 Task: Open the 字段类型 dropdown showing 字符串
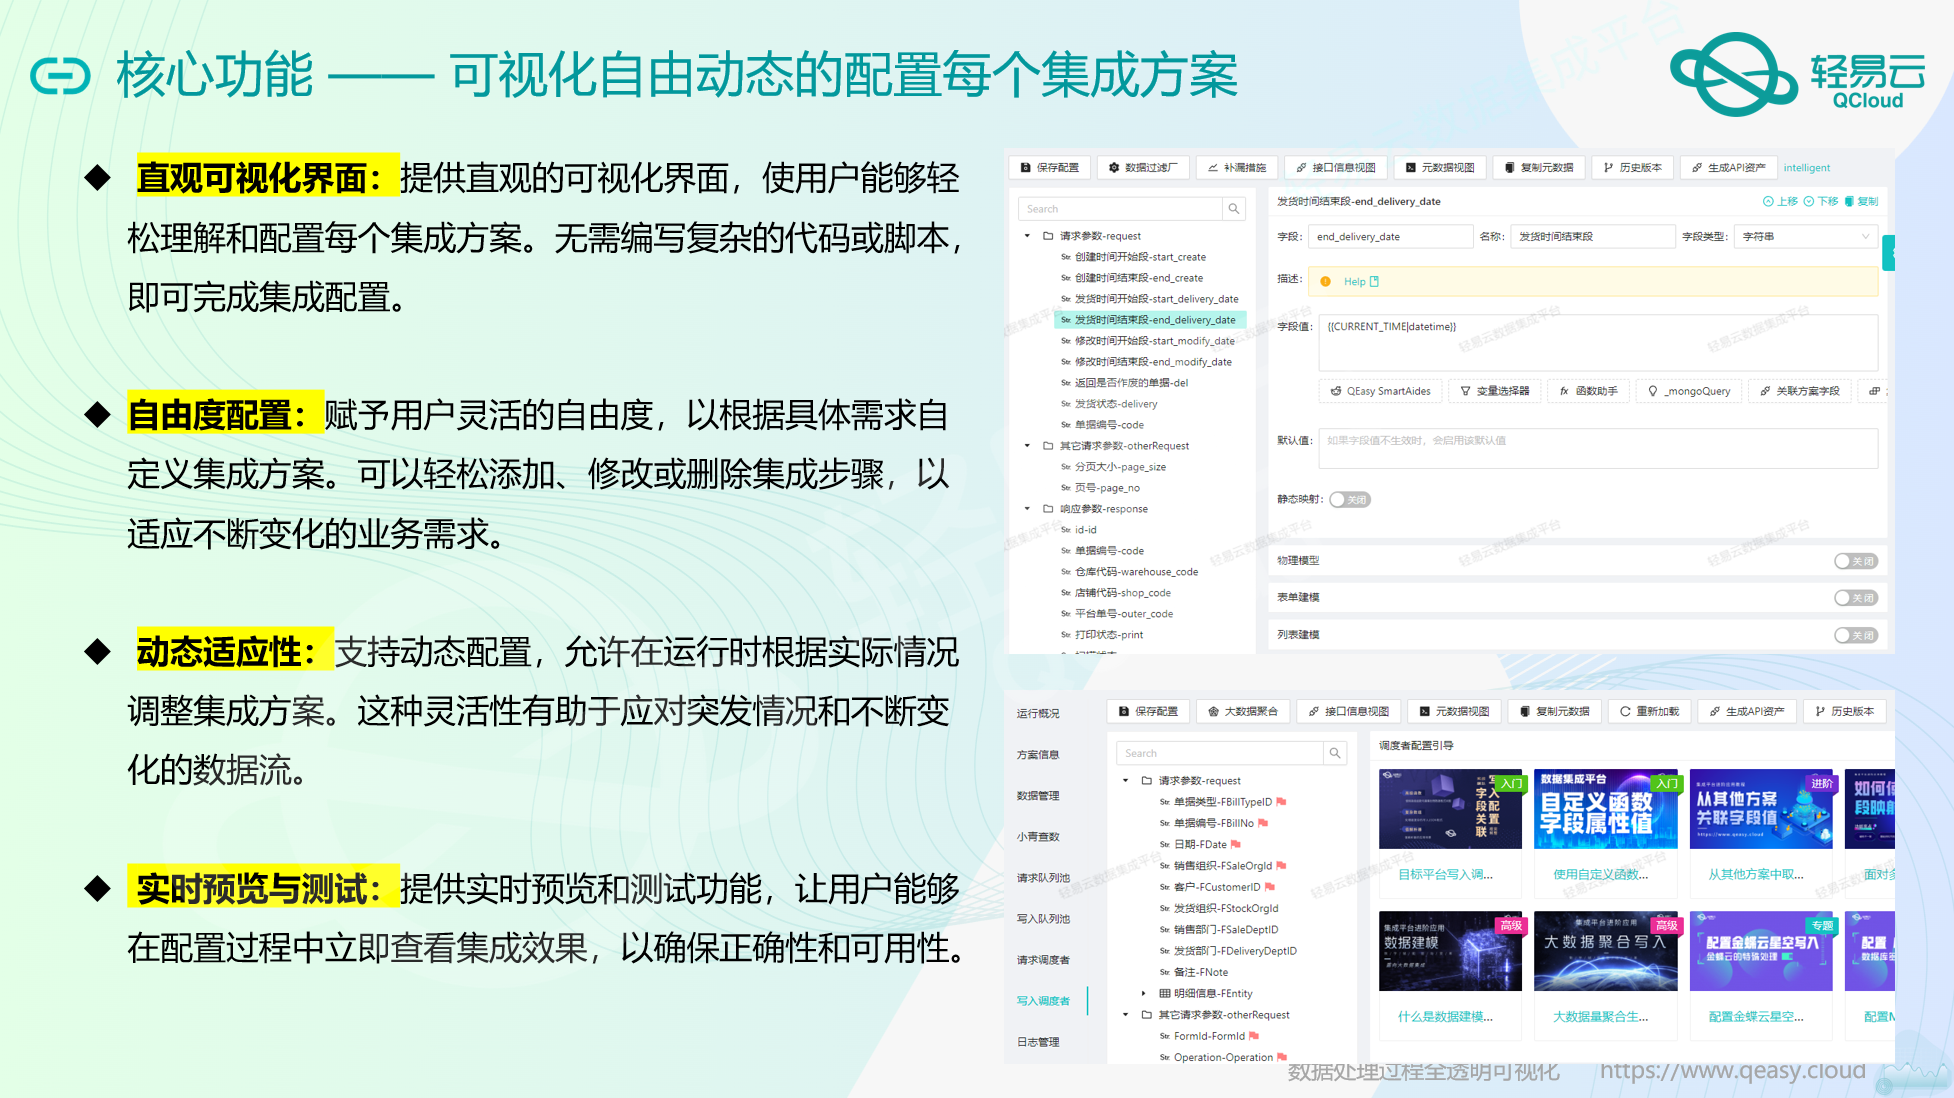point(1805,237)
